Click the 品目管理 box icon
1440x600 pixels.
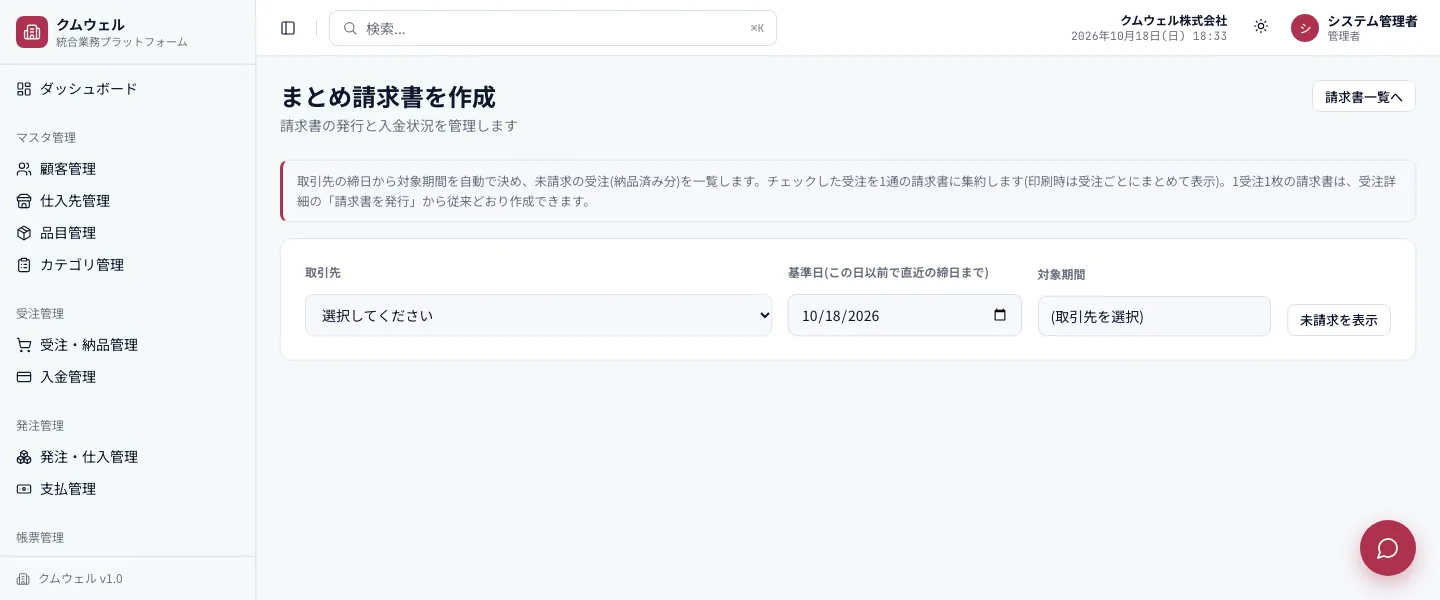24,233
